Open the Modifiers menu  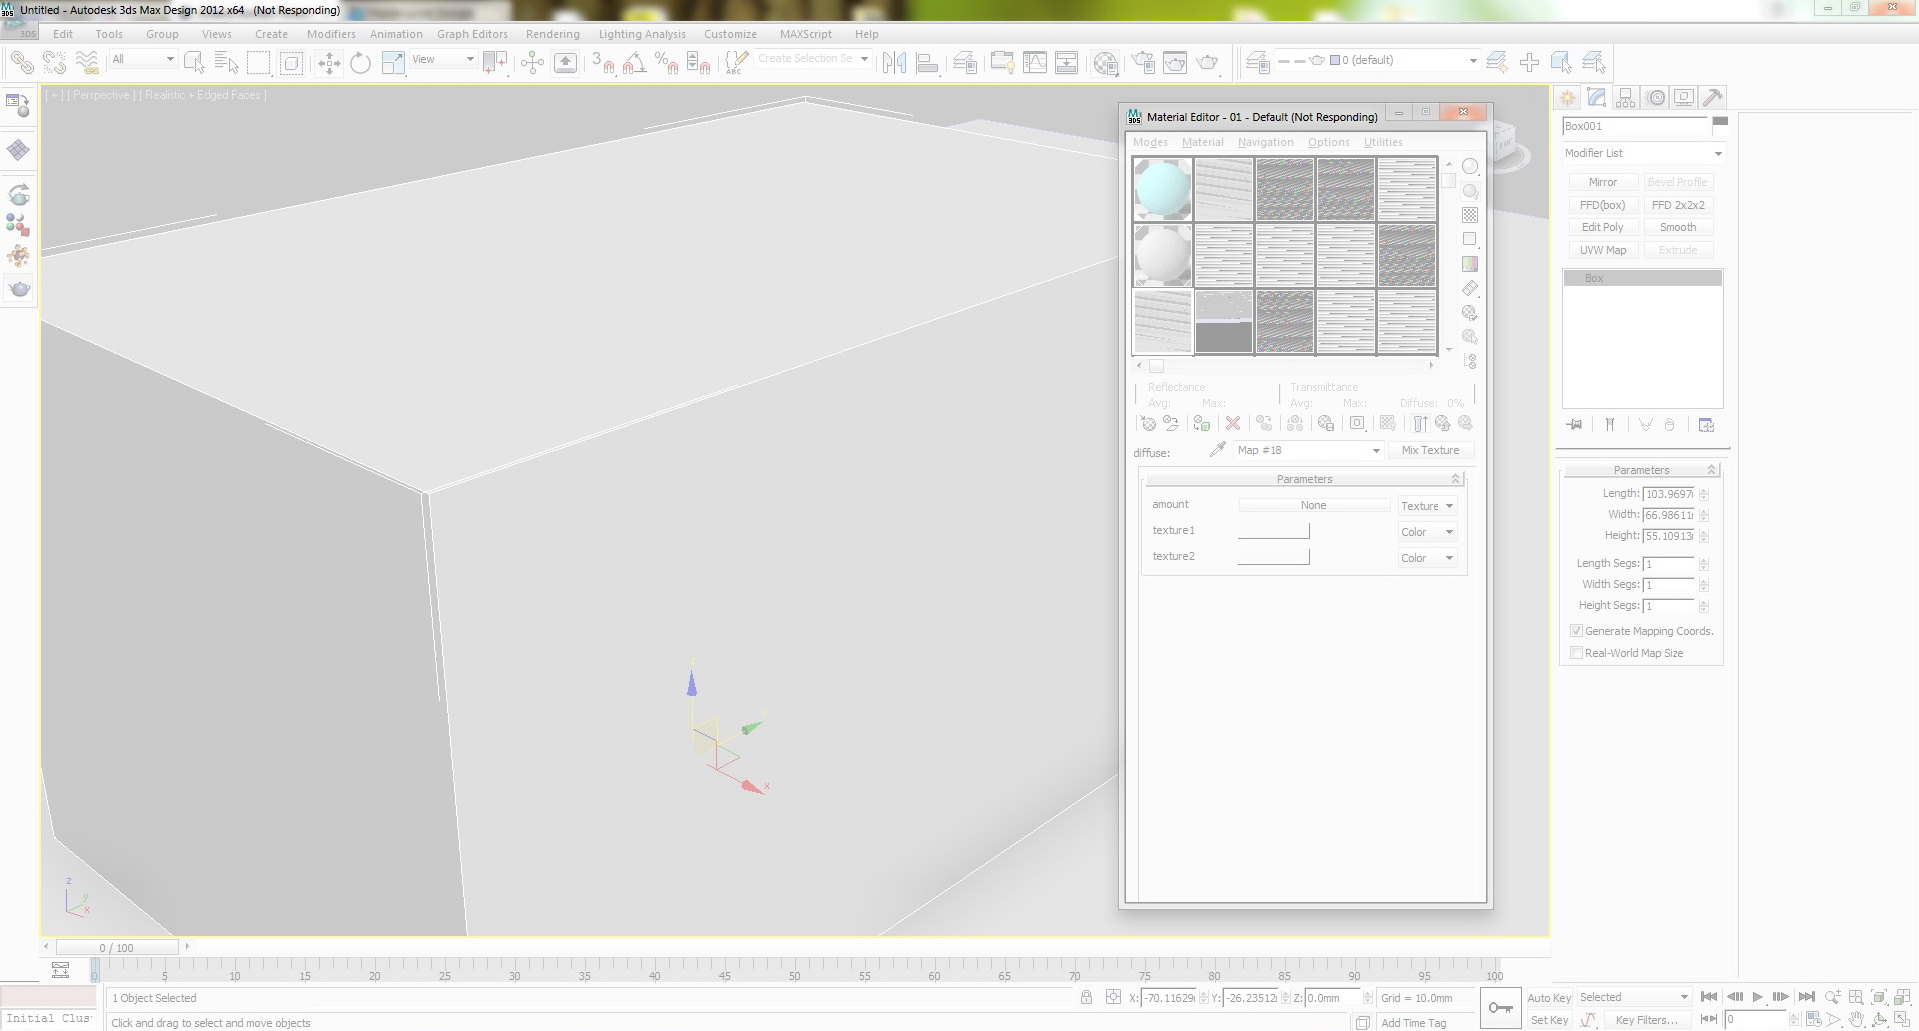331,34
